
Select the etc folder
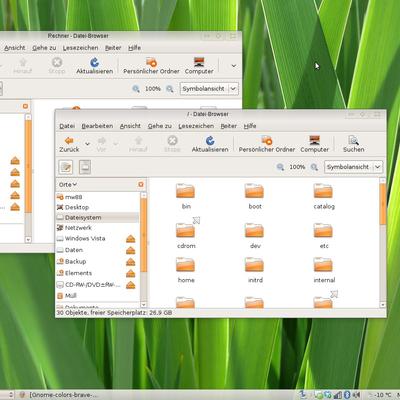coord(324,235)
